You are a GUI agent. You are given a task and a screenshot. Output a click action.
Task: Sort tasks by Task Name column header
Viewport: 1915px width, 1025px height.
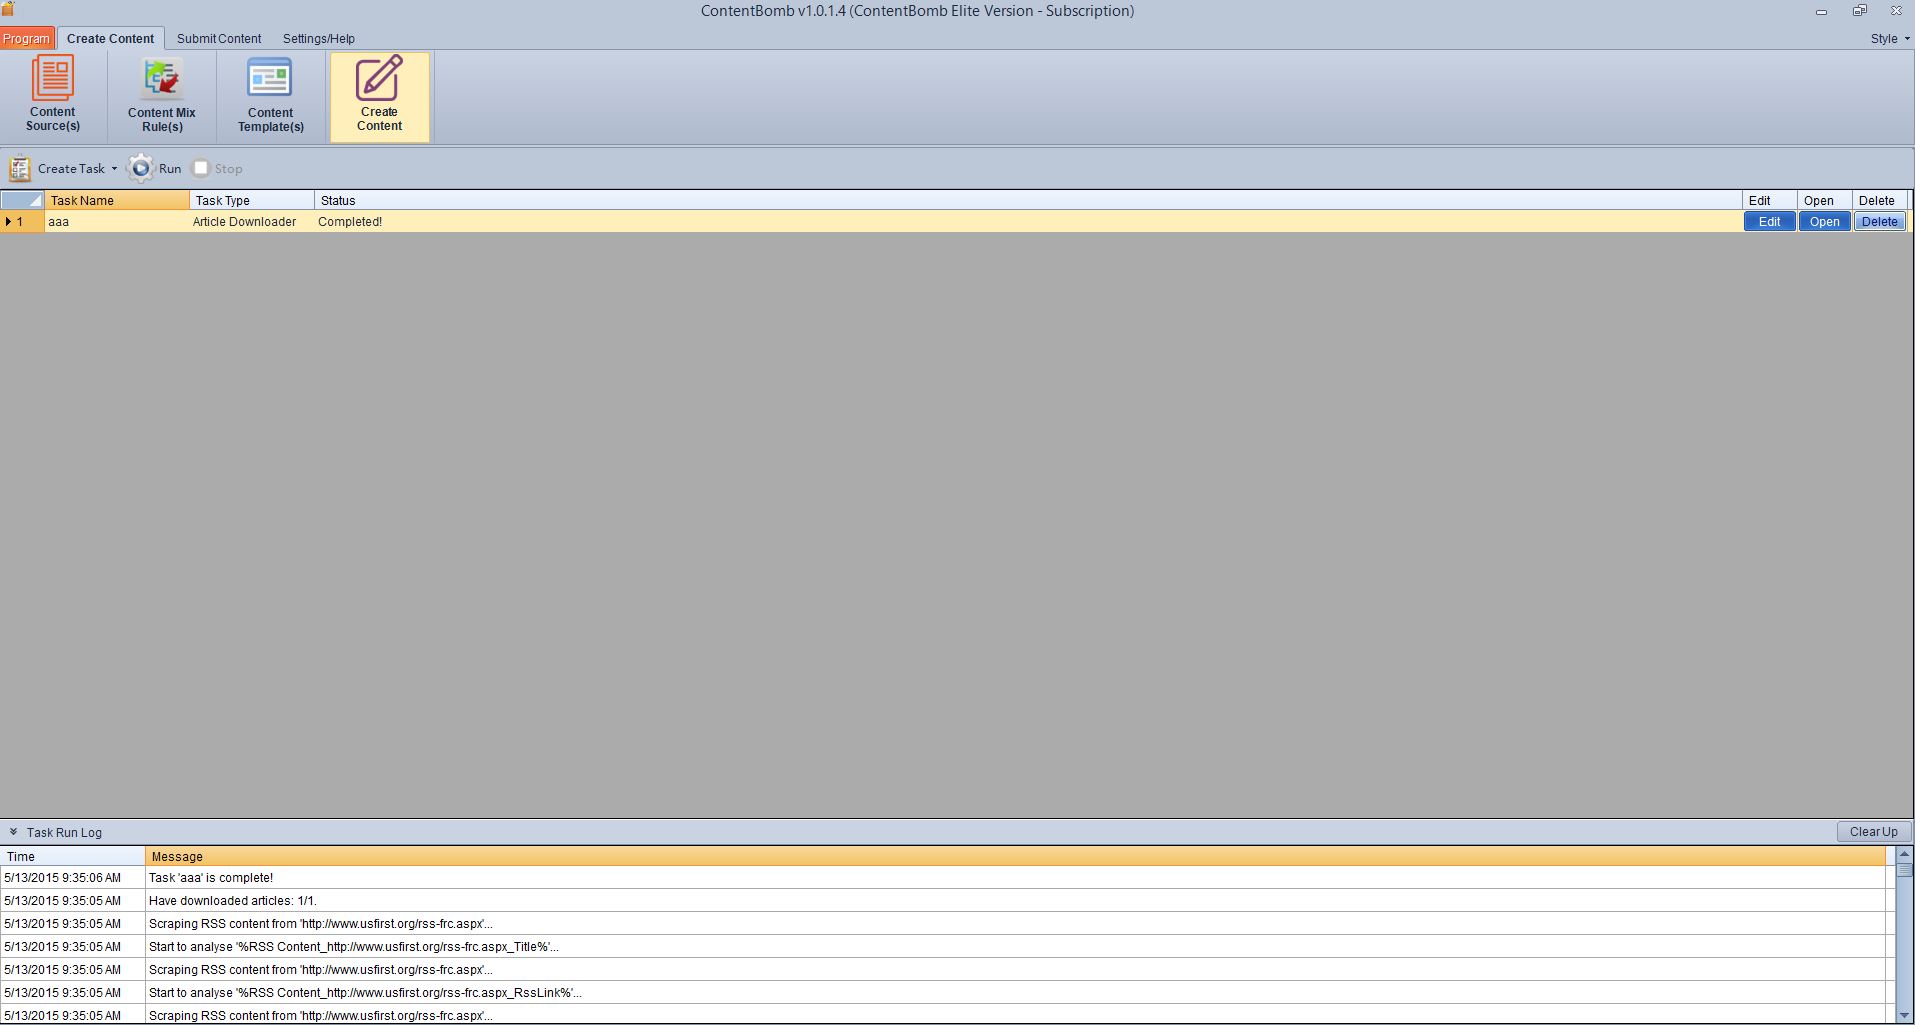click(116, 201)
